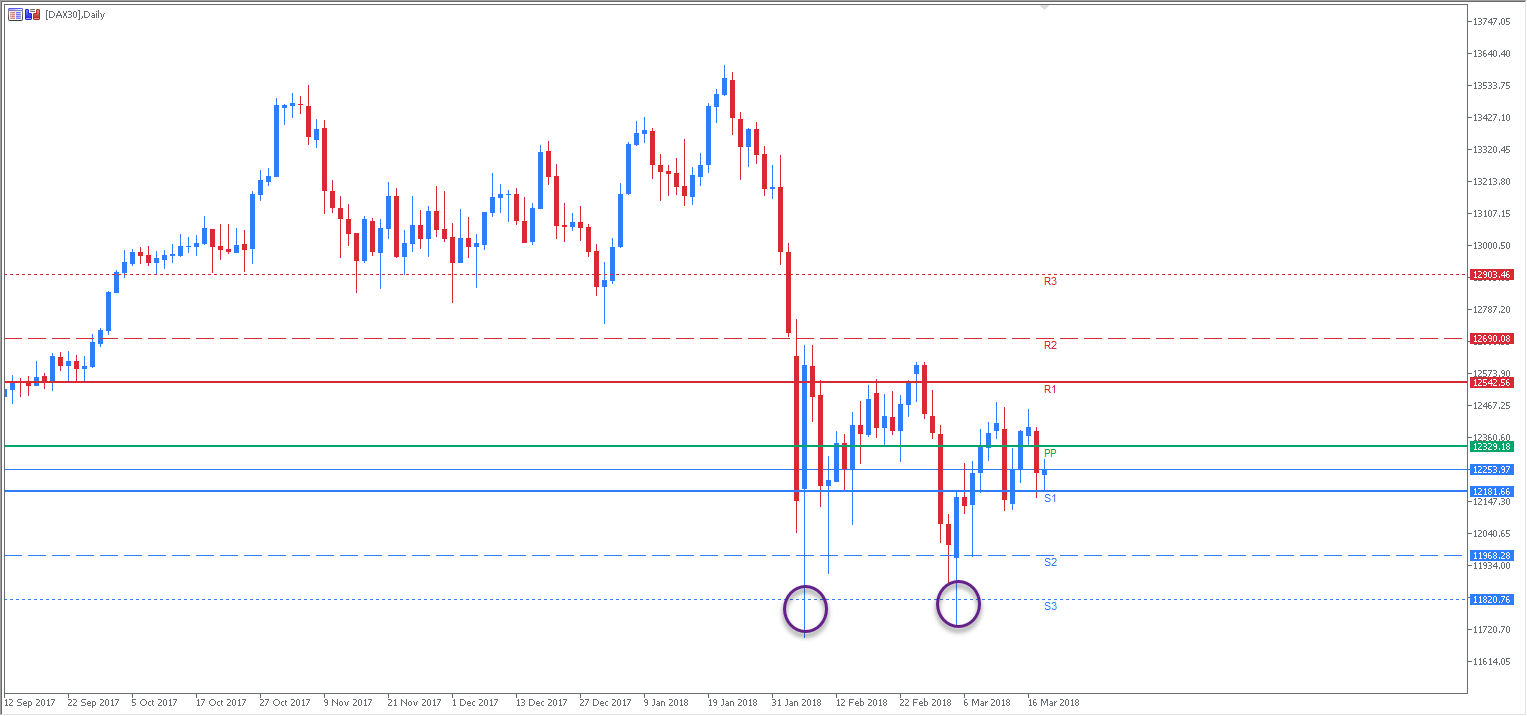Image resolution: width=1527 pixels, height=716 pixels.
Task: Click the 6 Mar 2018 date label
Action: pyautogui.click(x=987, y=703)
